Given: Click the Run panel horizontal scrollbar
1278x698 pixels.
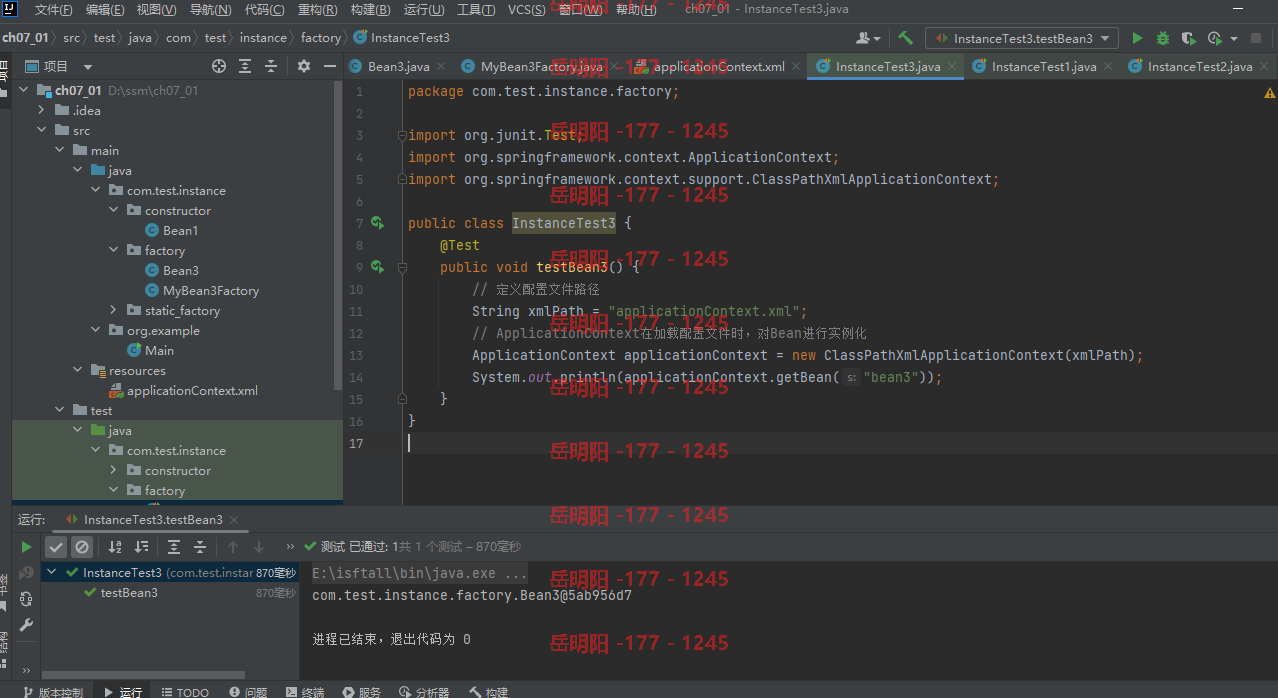Looking at the screenshot, I should pos(142,675).
